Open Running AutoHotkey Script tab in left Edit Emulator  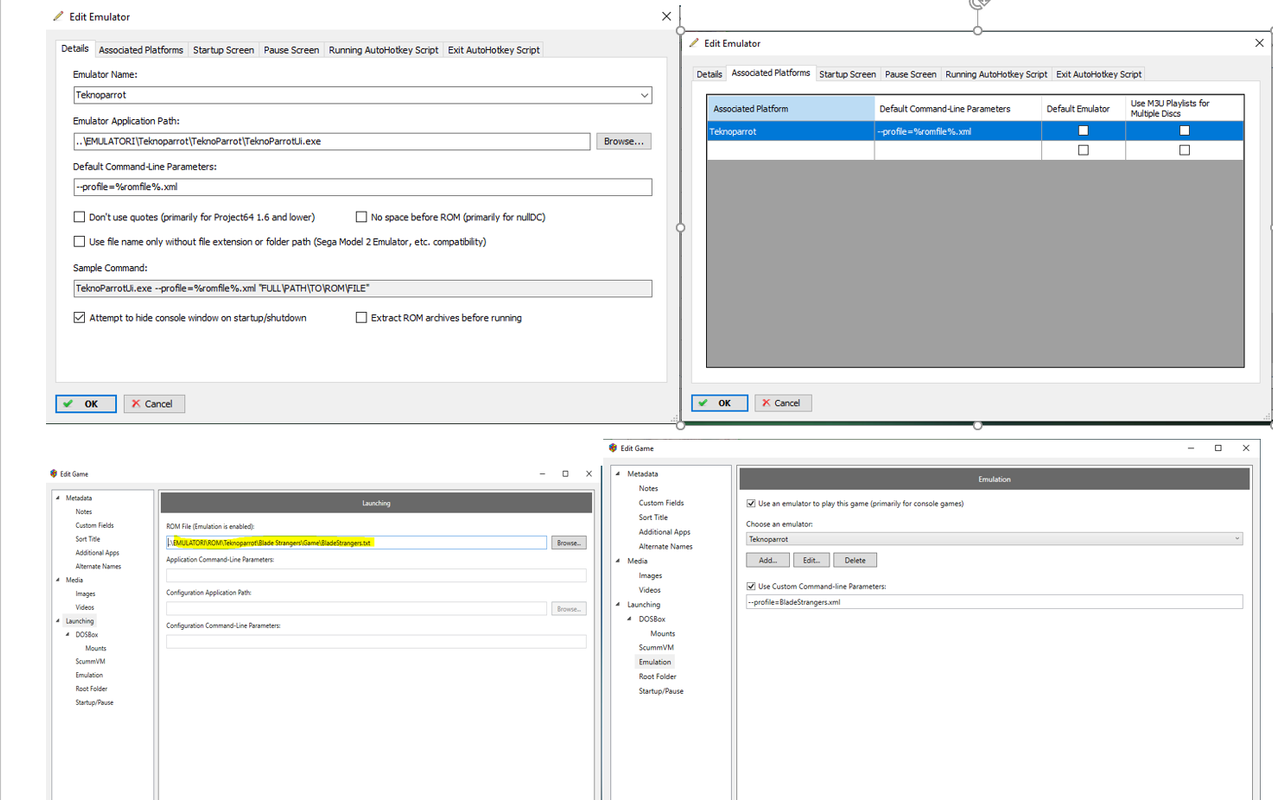click(x=383, y=50)
